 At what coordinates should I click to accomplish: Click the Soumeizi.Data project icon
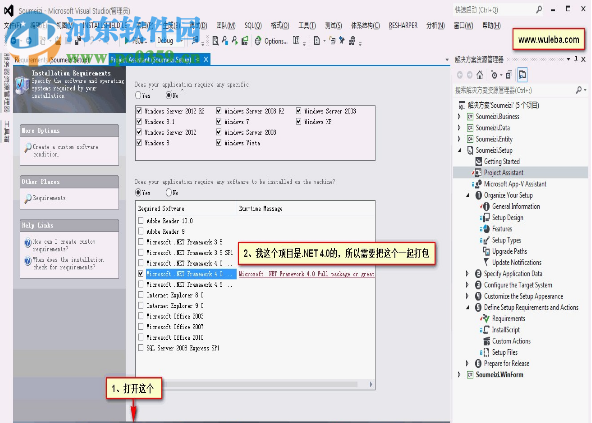pyautogui.click(x=470, y=128)
